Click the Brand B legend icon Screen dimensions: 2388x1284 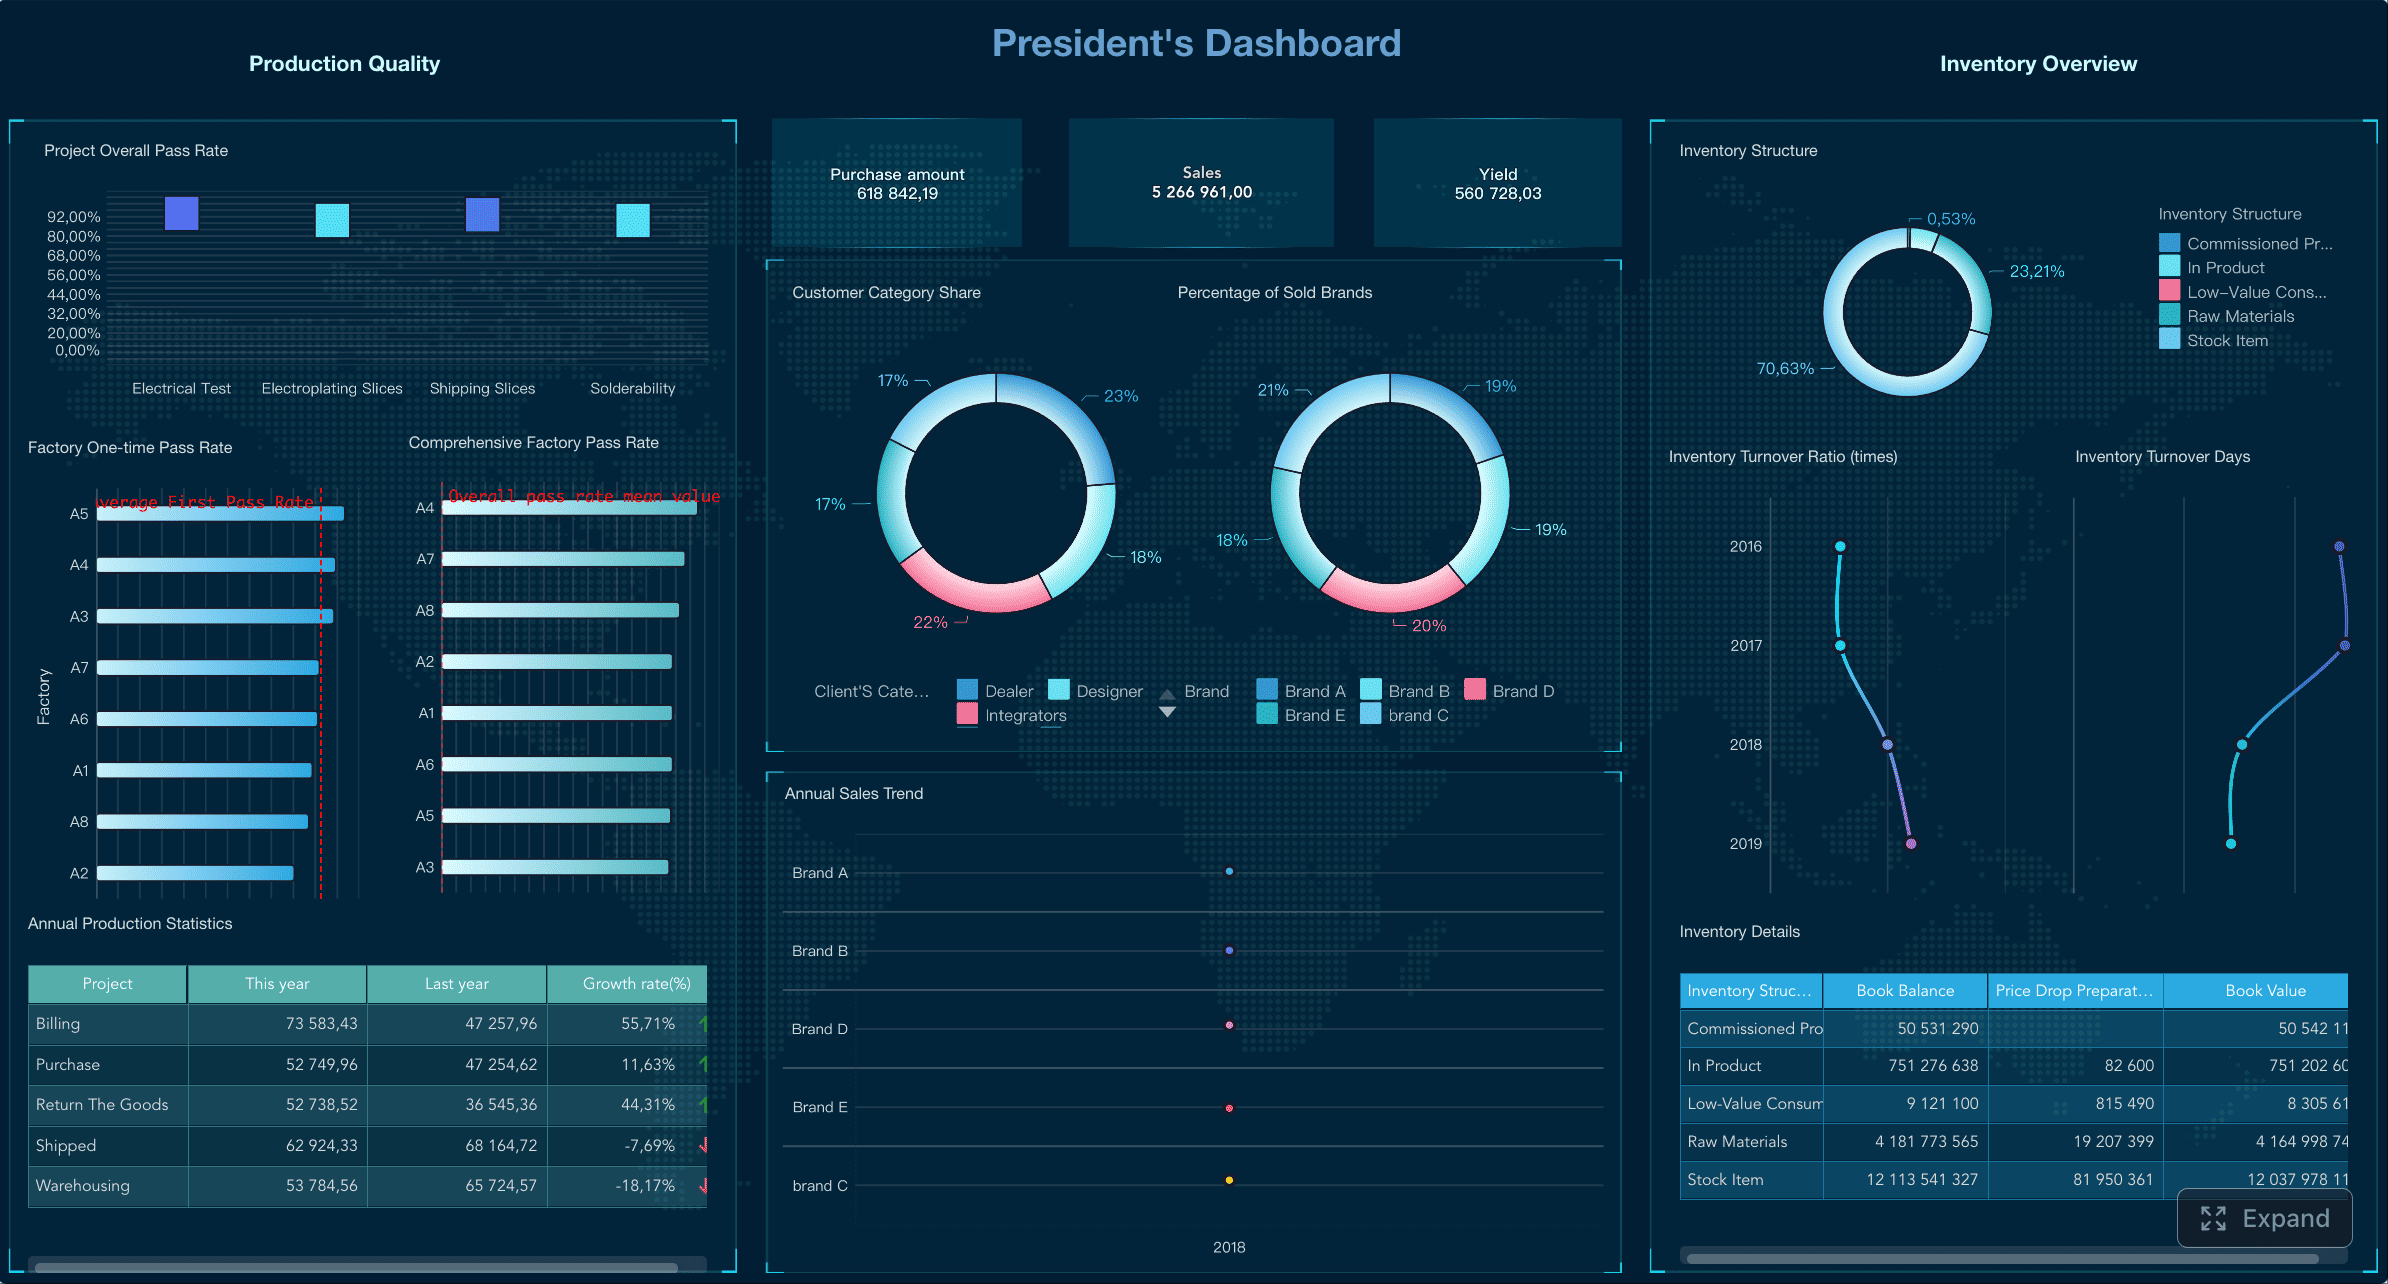(x=1371, y=690)
